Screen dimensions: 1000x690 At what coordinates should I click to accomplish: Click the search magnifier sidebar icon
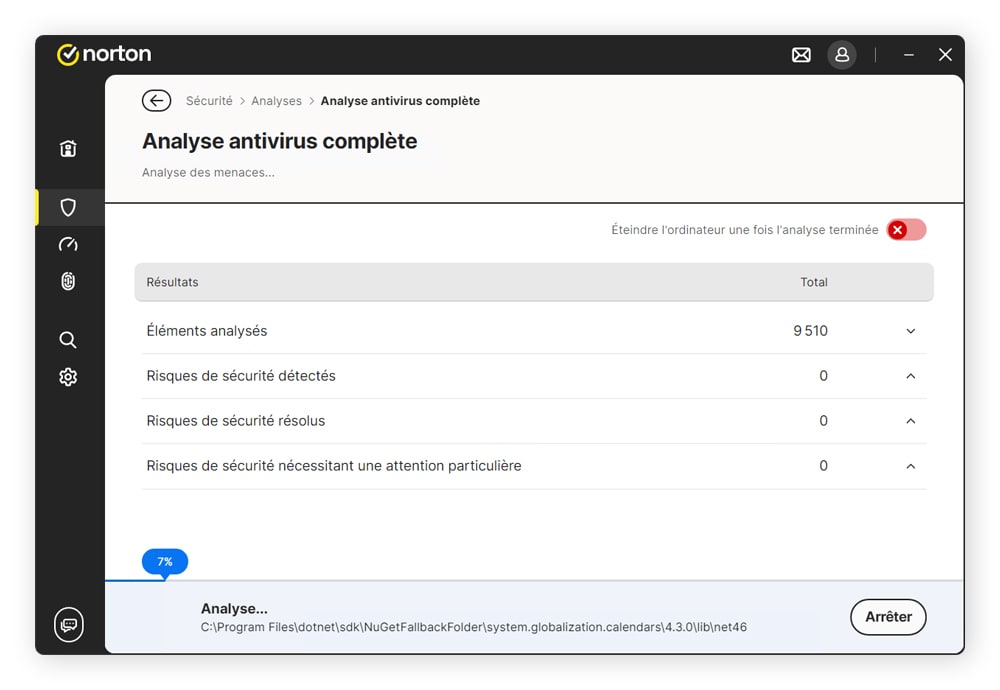68,340
